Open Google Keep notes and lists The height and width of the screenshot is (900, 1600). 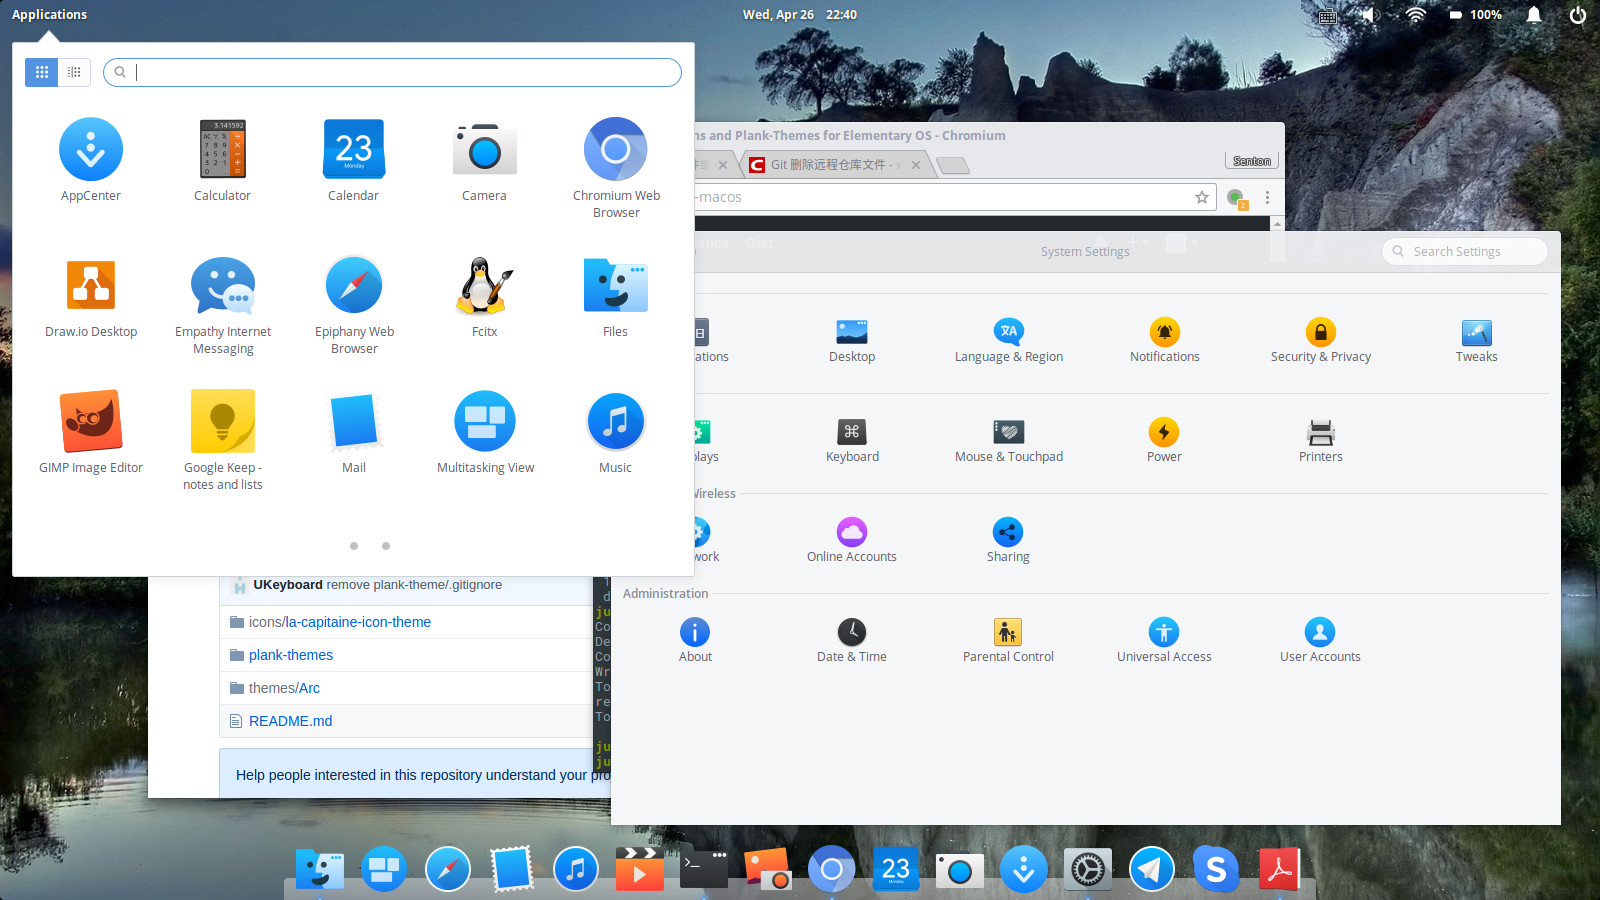pyautogui.click(x=222, y=440)
